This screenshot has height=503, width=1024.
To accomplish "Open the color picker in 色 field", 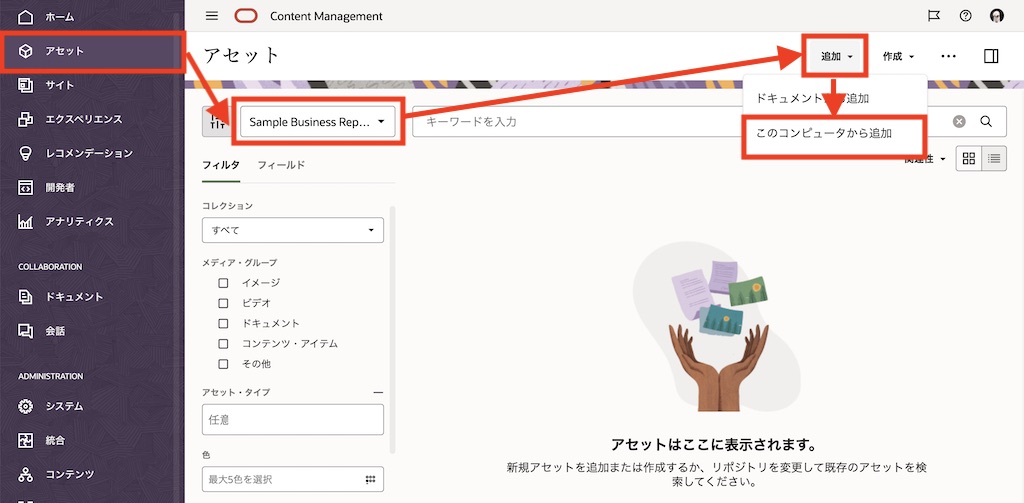I will (x=370, y=479).
